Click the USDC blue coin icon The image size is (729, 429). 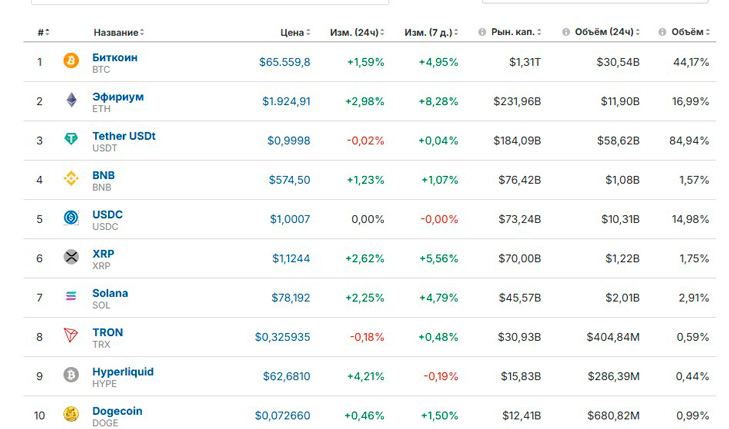71,217
